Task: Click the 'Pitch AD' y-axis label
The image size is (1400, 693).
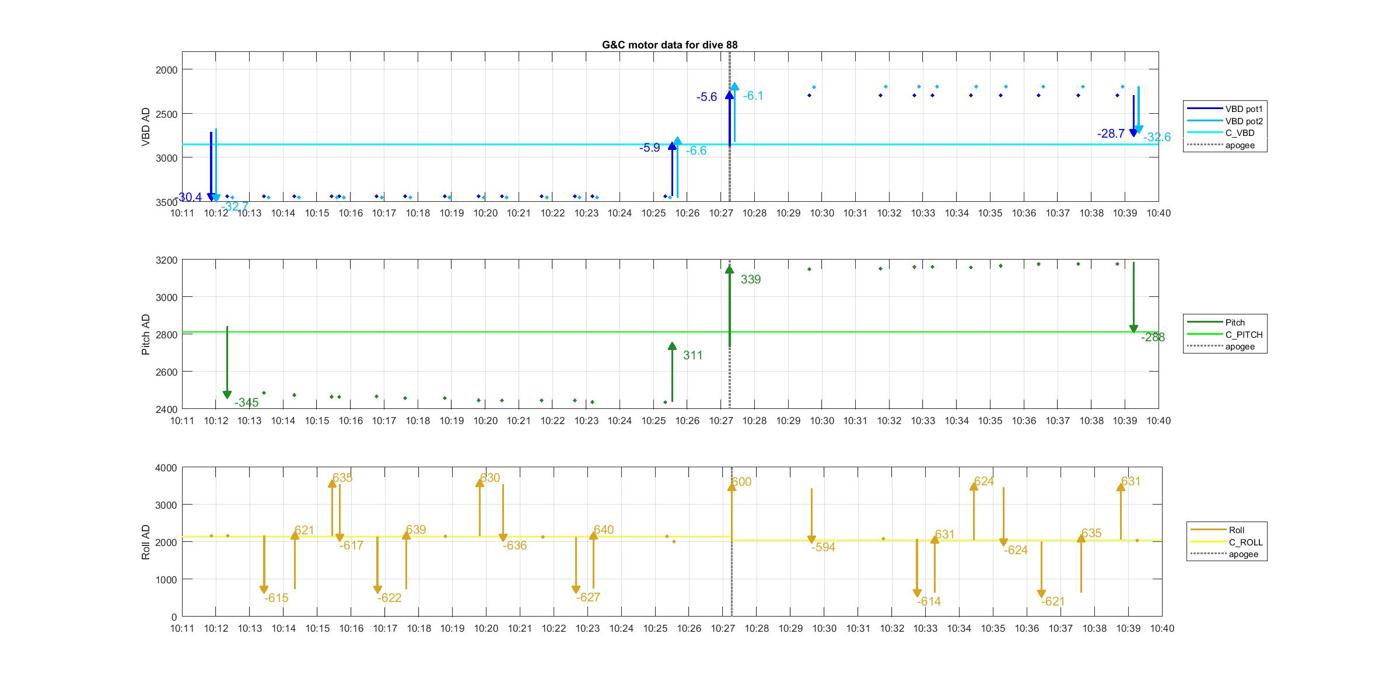Action: pyautogui.click(x=146, y=335)
